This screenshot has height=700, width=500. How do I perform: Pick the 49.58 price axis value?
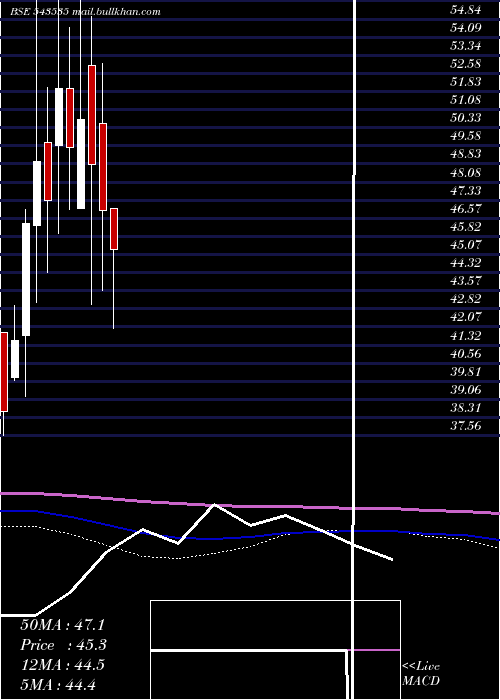point(465,136)
